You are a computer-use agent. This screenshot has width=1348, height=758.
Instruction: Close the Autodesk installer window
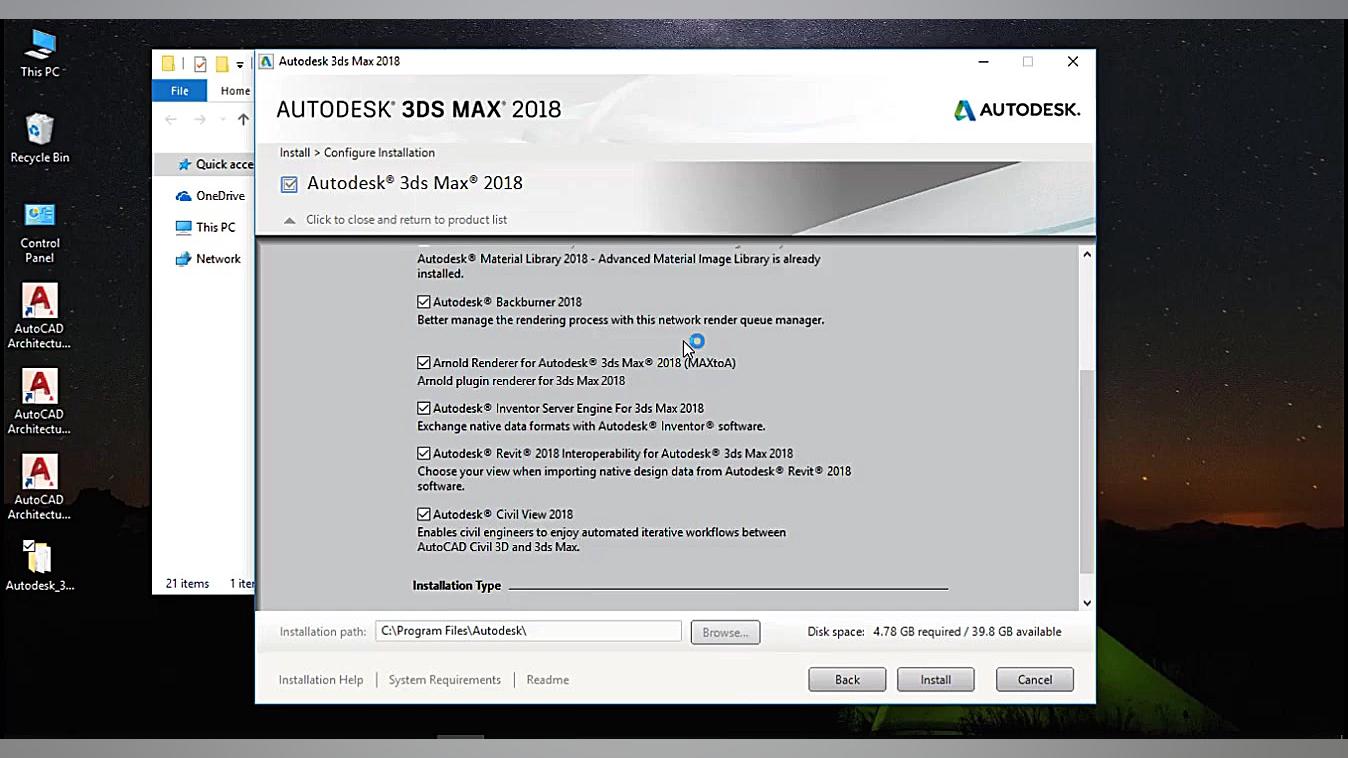coord(1073,62)
